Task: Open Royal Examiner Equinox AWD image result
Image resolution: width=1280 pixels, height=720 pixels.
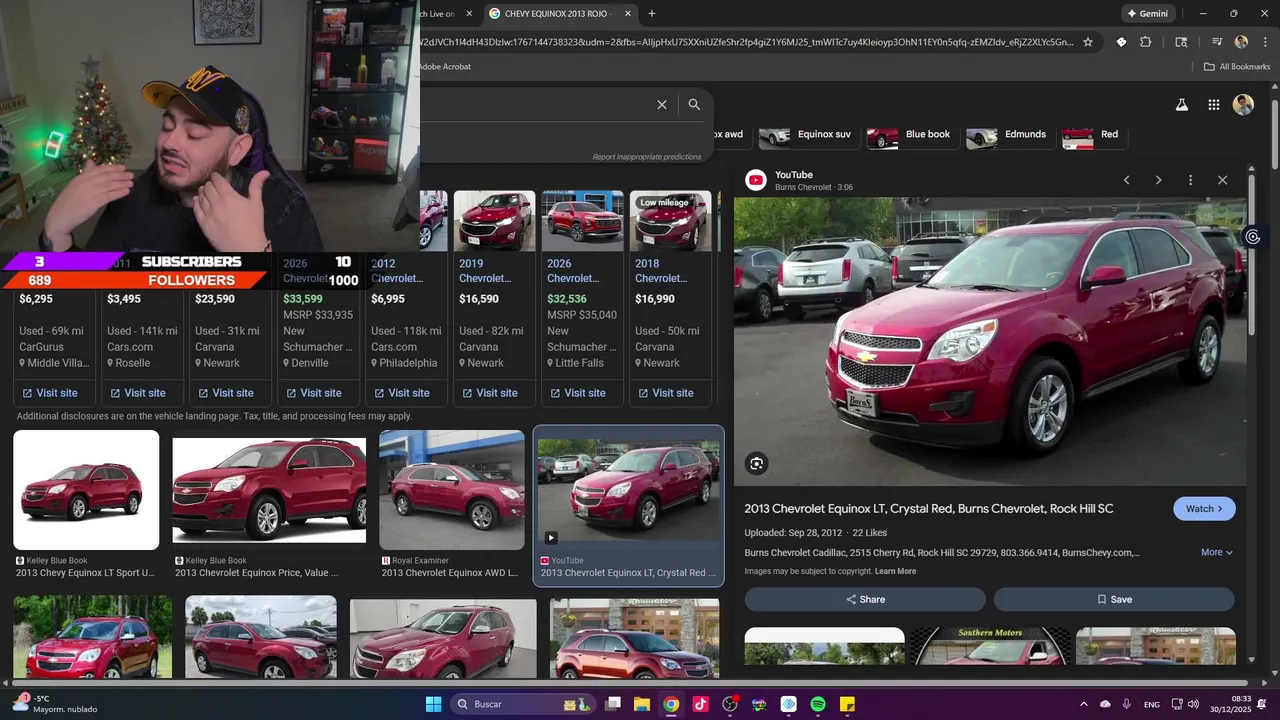Action: 451,490
